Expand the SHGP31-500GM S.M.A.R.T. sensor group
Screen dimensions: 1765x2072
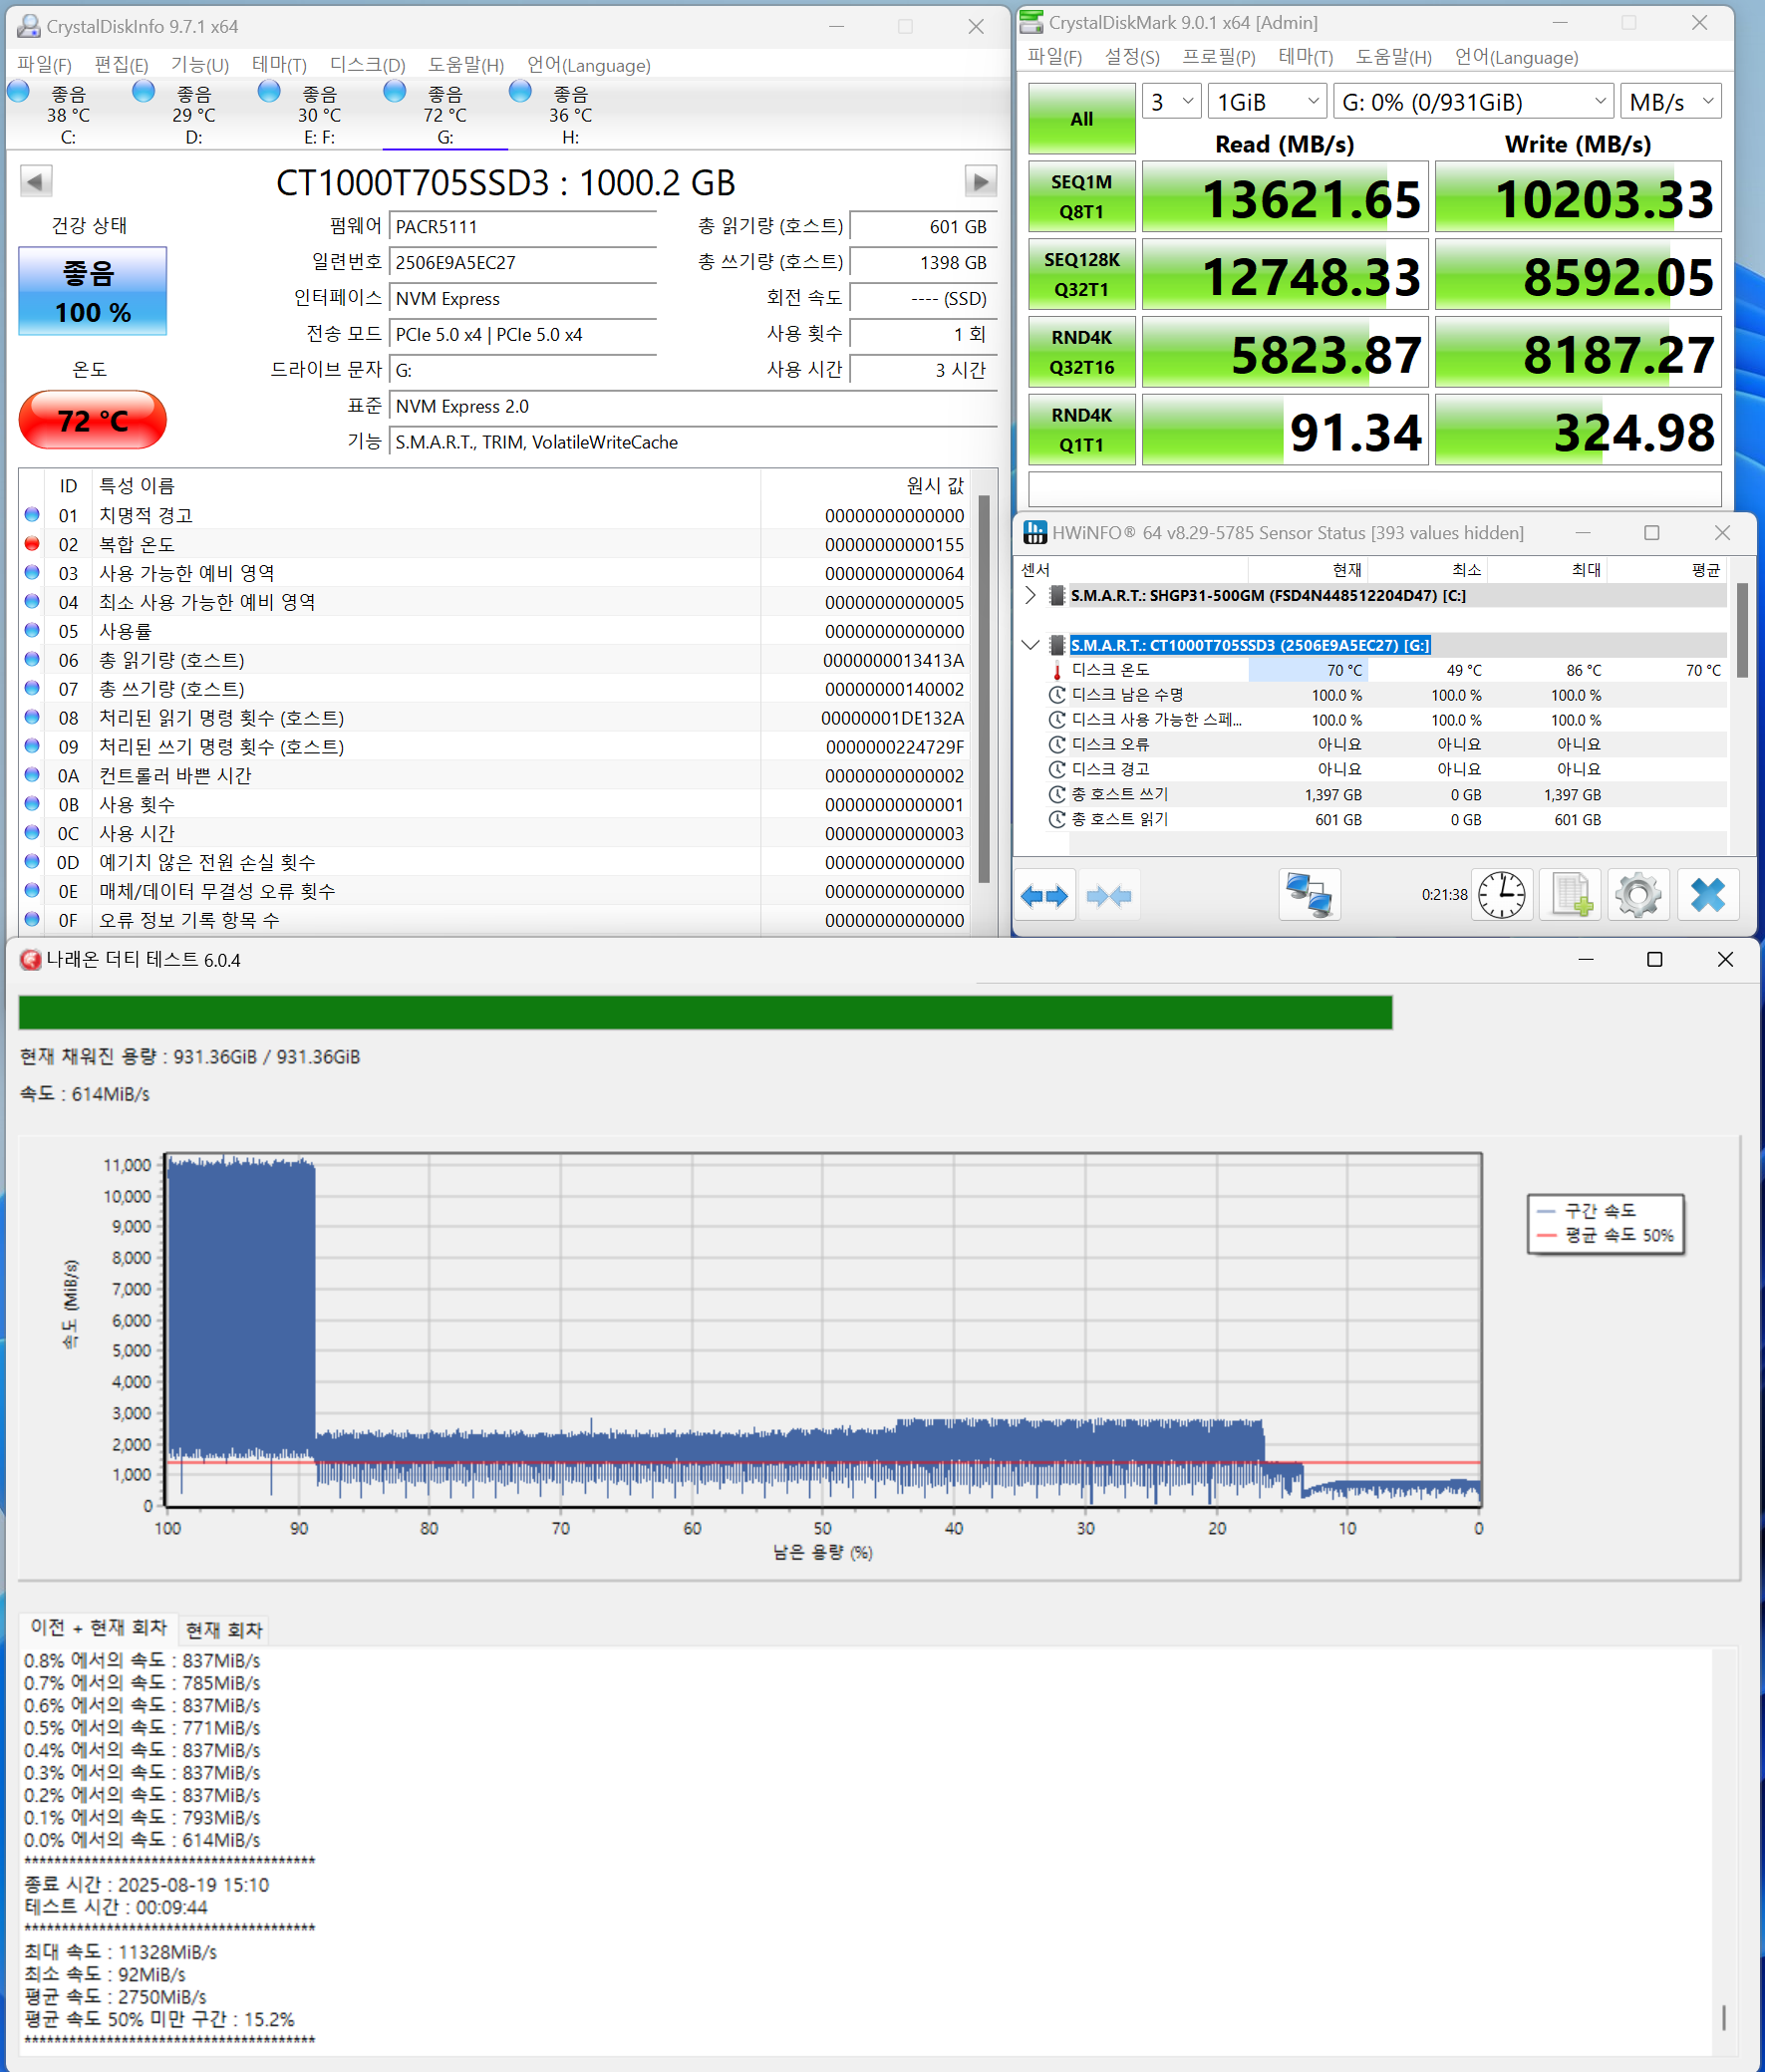click(1030, 596)
